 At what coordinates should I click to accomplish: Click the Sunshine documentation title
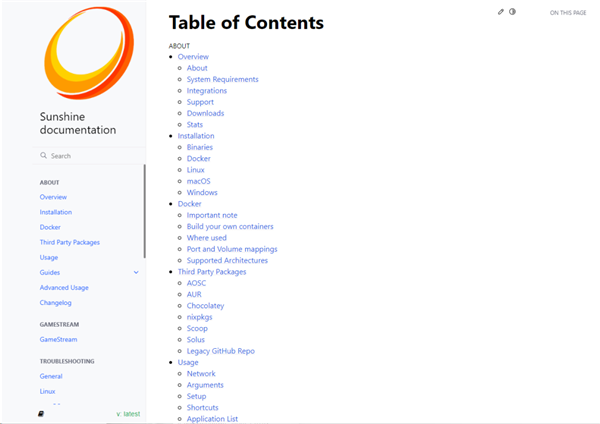[x=78, y=123]
